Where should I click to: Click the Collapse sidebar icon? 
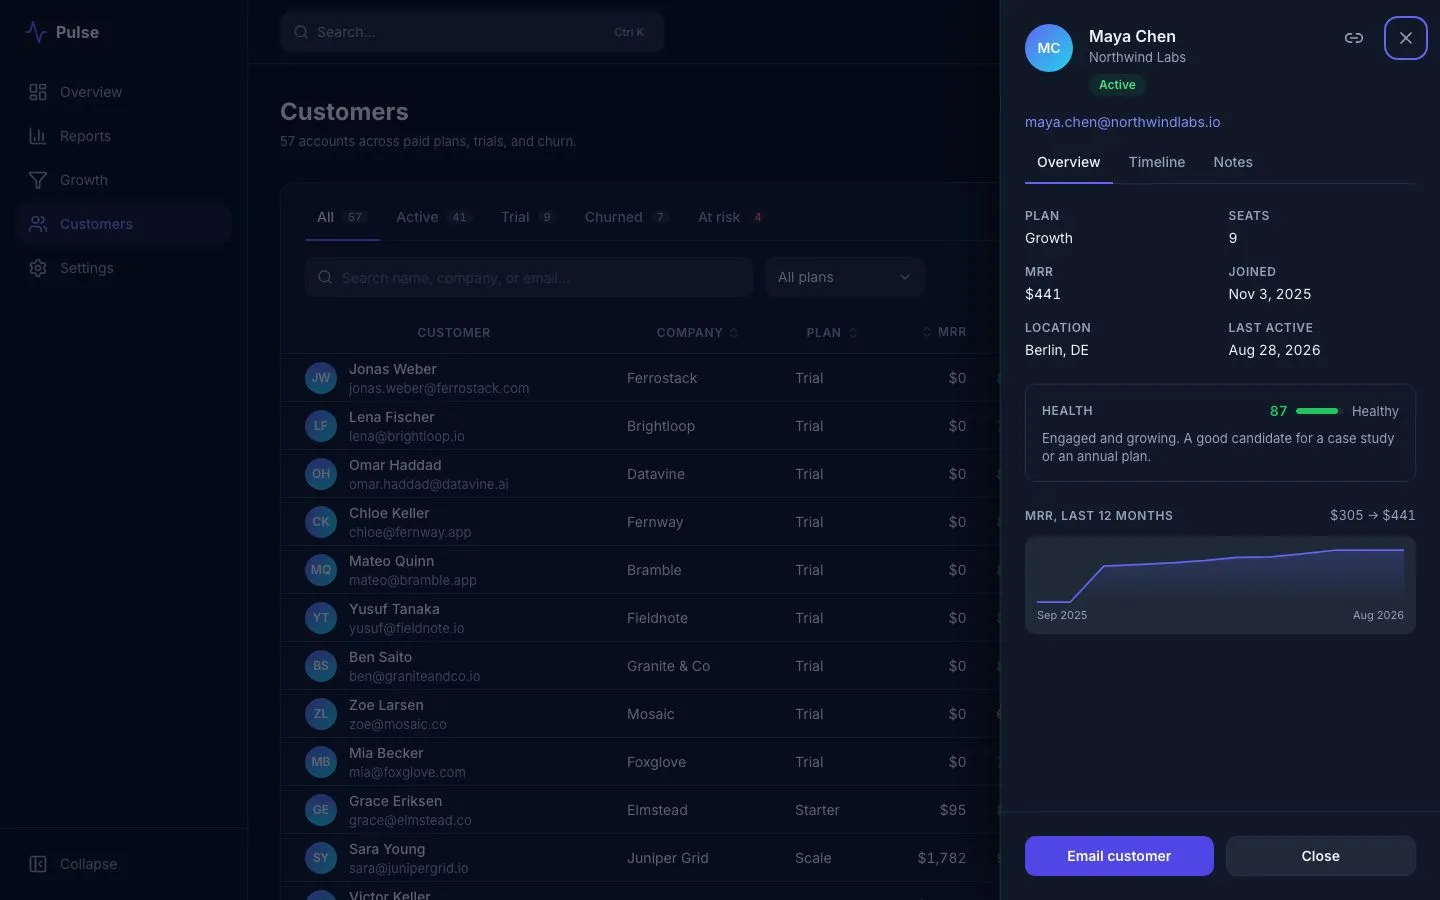coord(38,864)
